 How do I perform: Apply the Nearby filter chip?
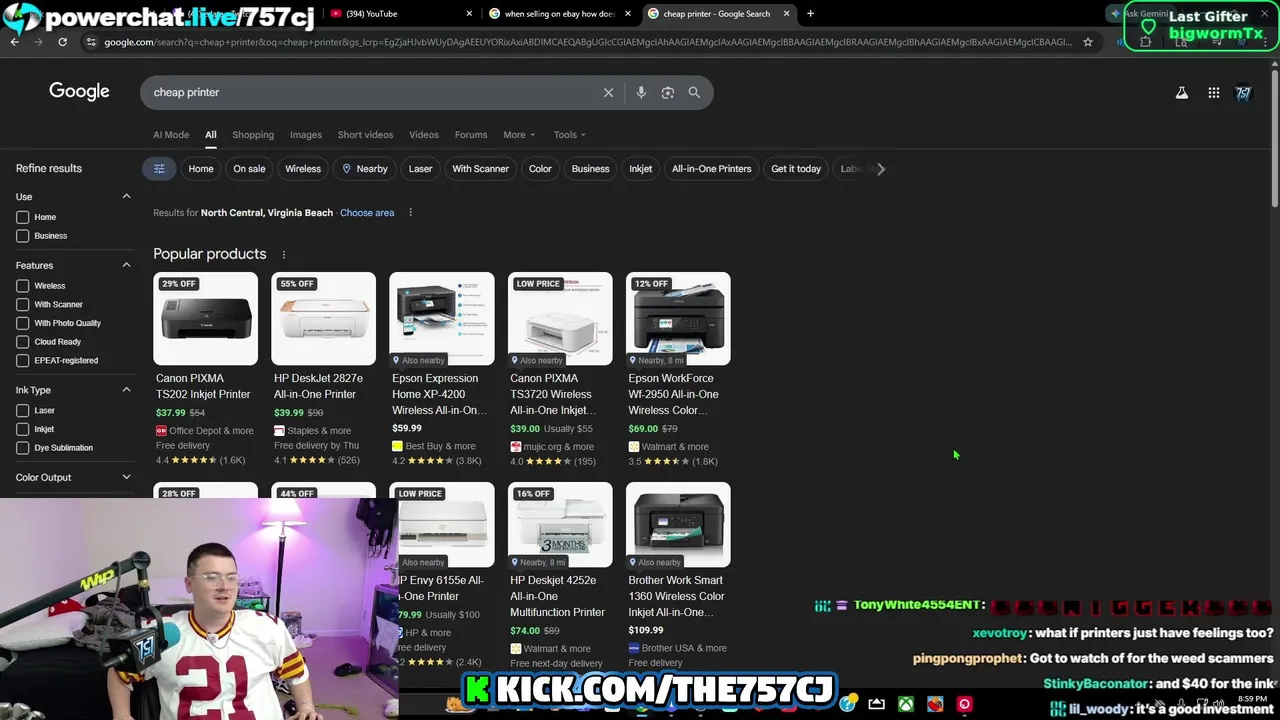[x=364, y=169]
